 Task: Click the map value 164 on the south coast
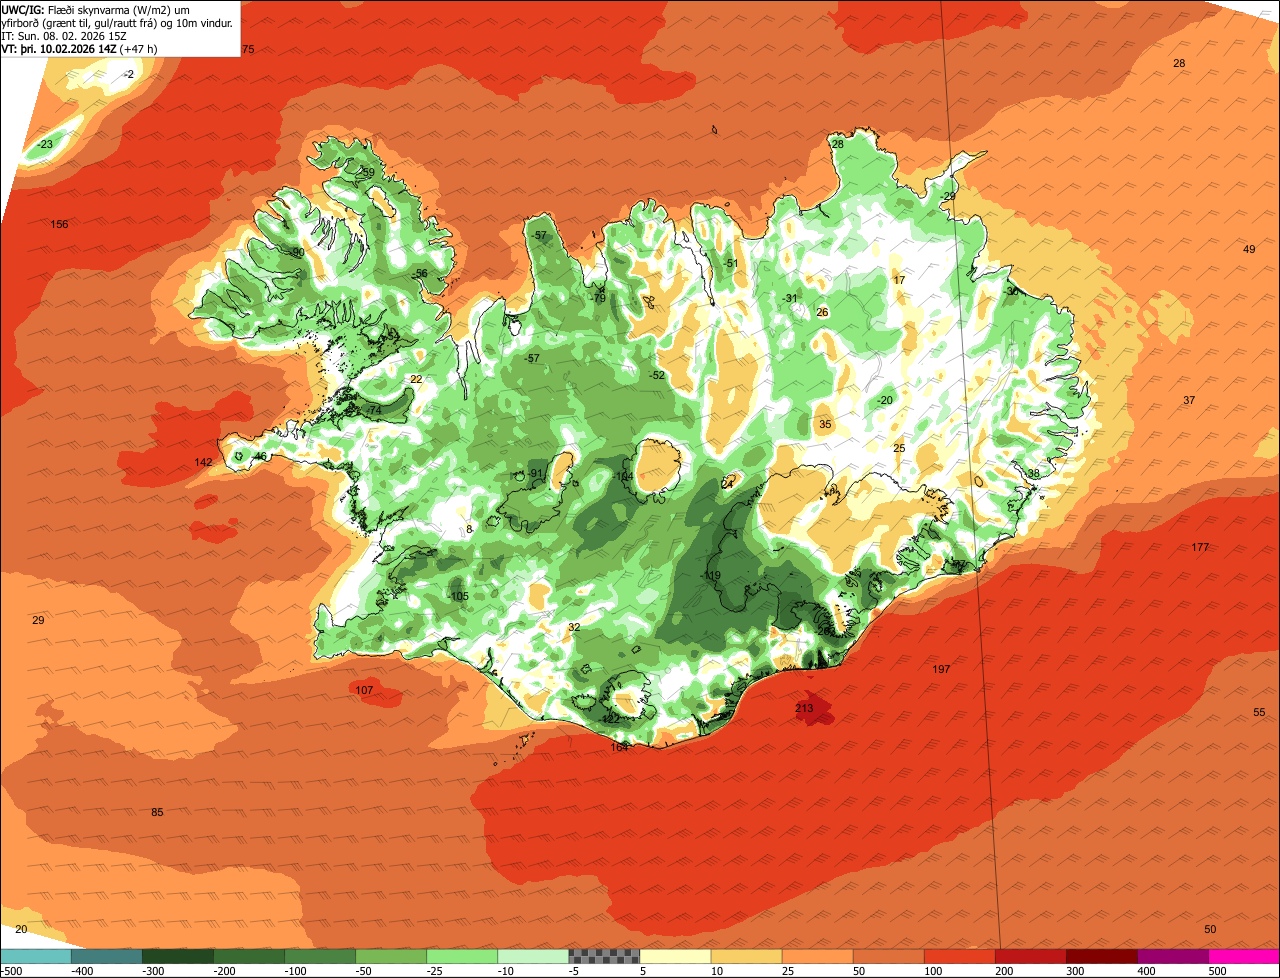click(620, 747)
